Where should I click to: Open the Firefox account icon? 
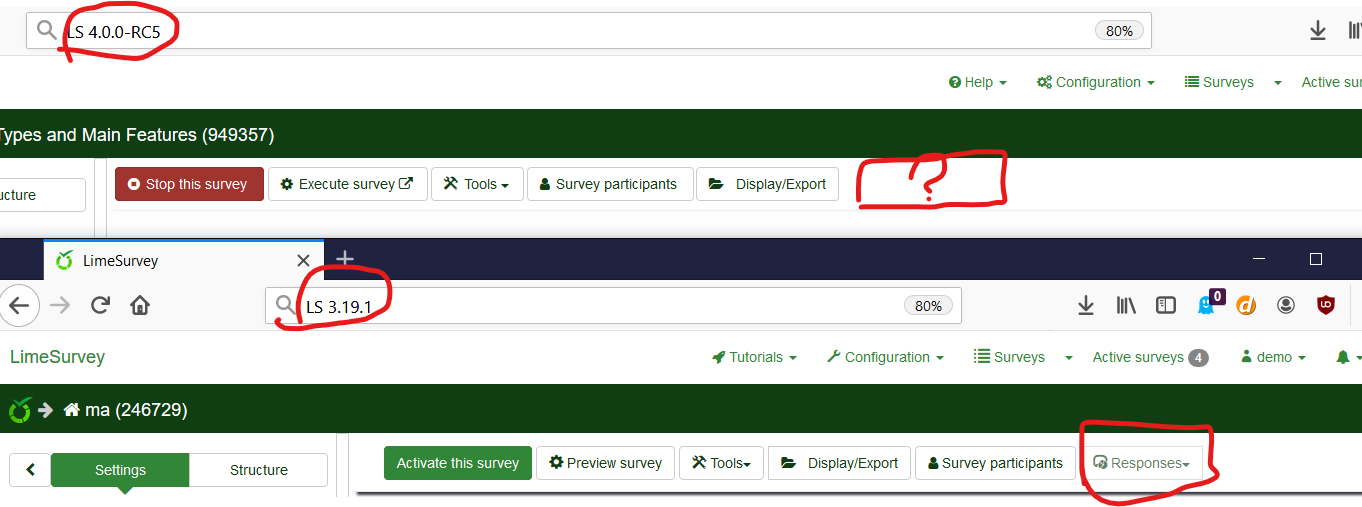(x=1286, y=306)
